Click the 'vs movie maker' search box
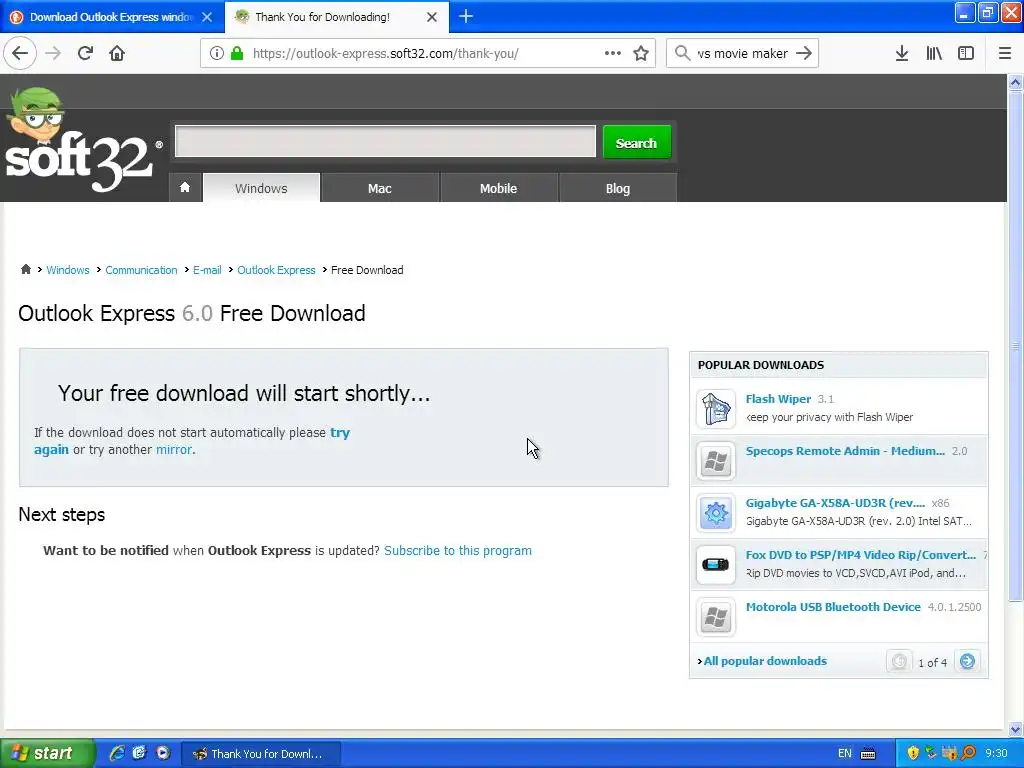The width and height of the screenshot is (1024, 768). 743,54
